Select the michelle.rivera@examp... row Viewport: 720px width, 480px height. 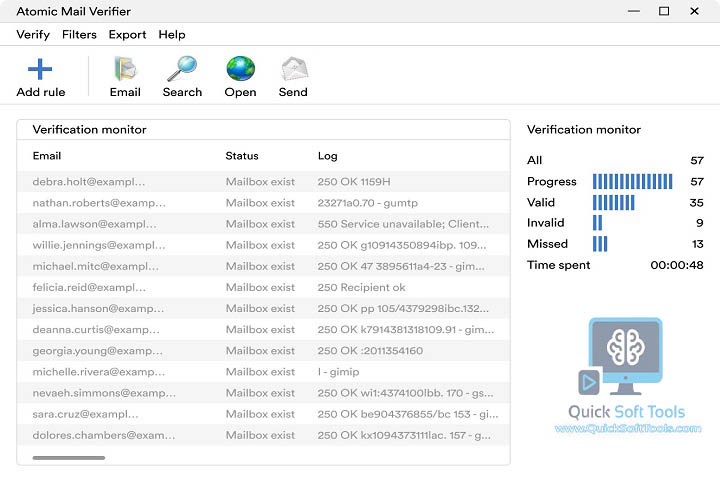tap(264, 372)
